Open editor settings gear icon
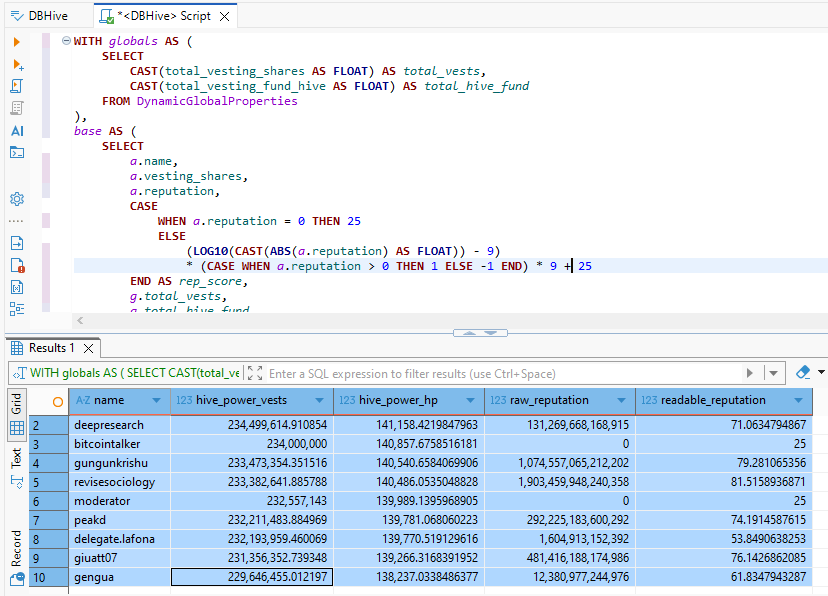The height and width of the screenshot is (596, 828). click(17, 199)
